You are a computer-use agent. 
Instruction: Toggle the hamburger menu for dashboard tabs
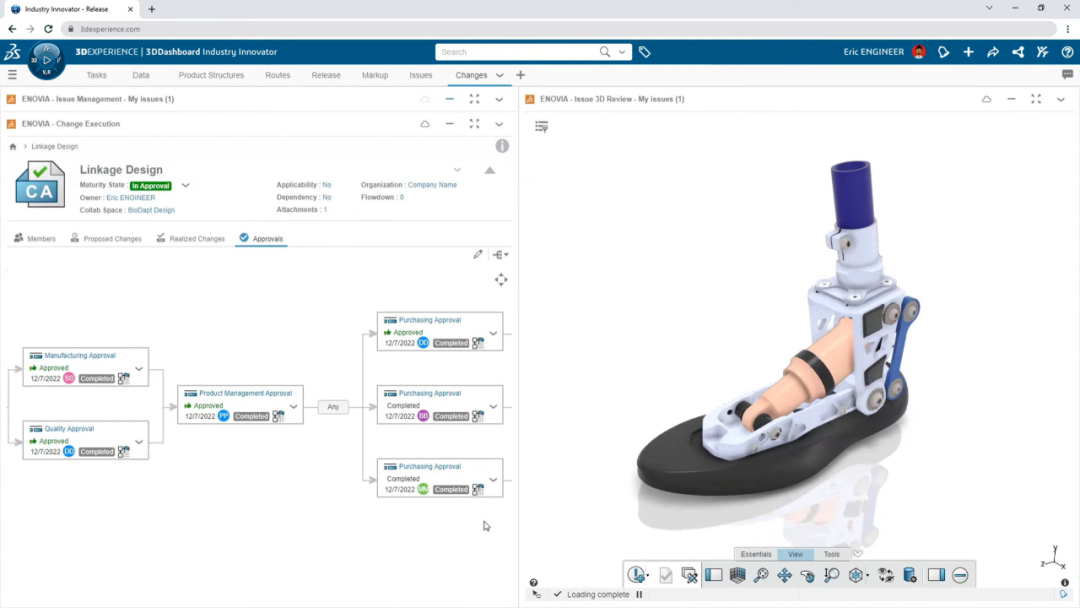tap(12, 75)
